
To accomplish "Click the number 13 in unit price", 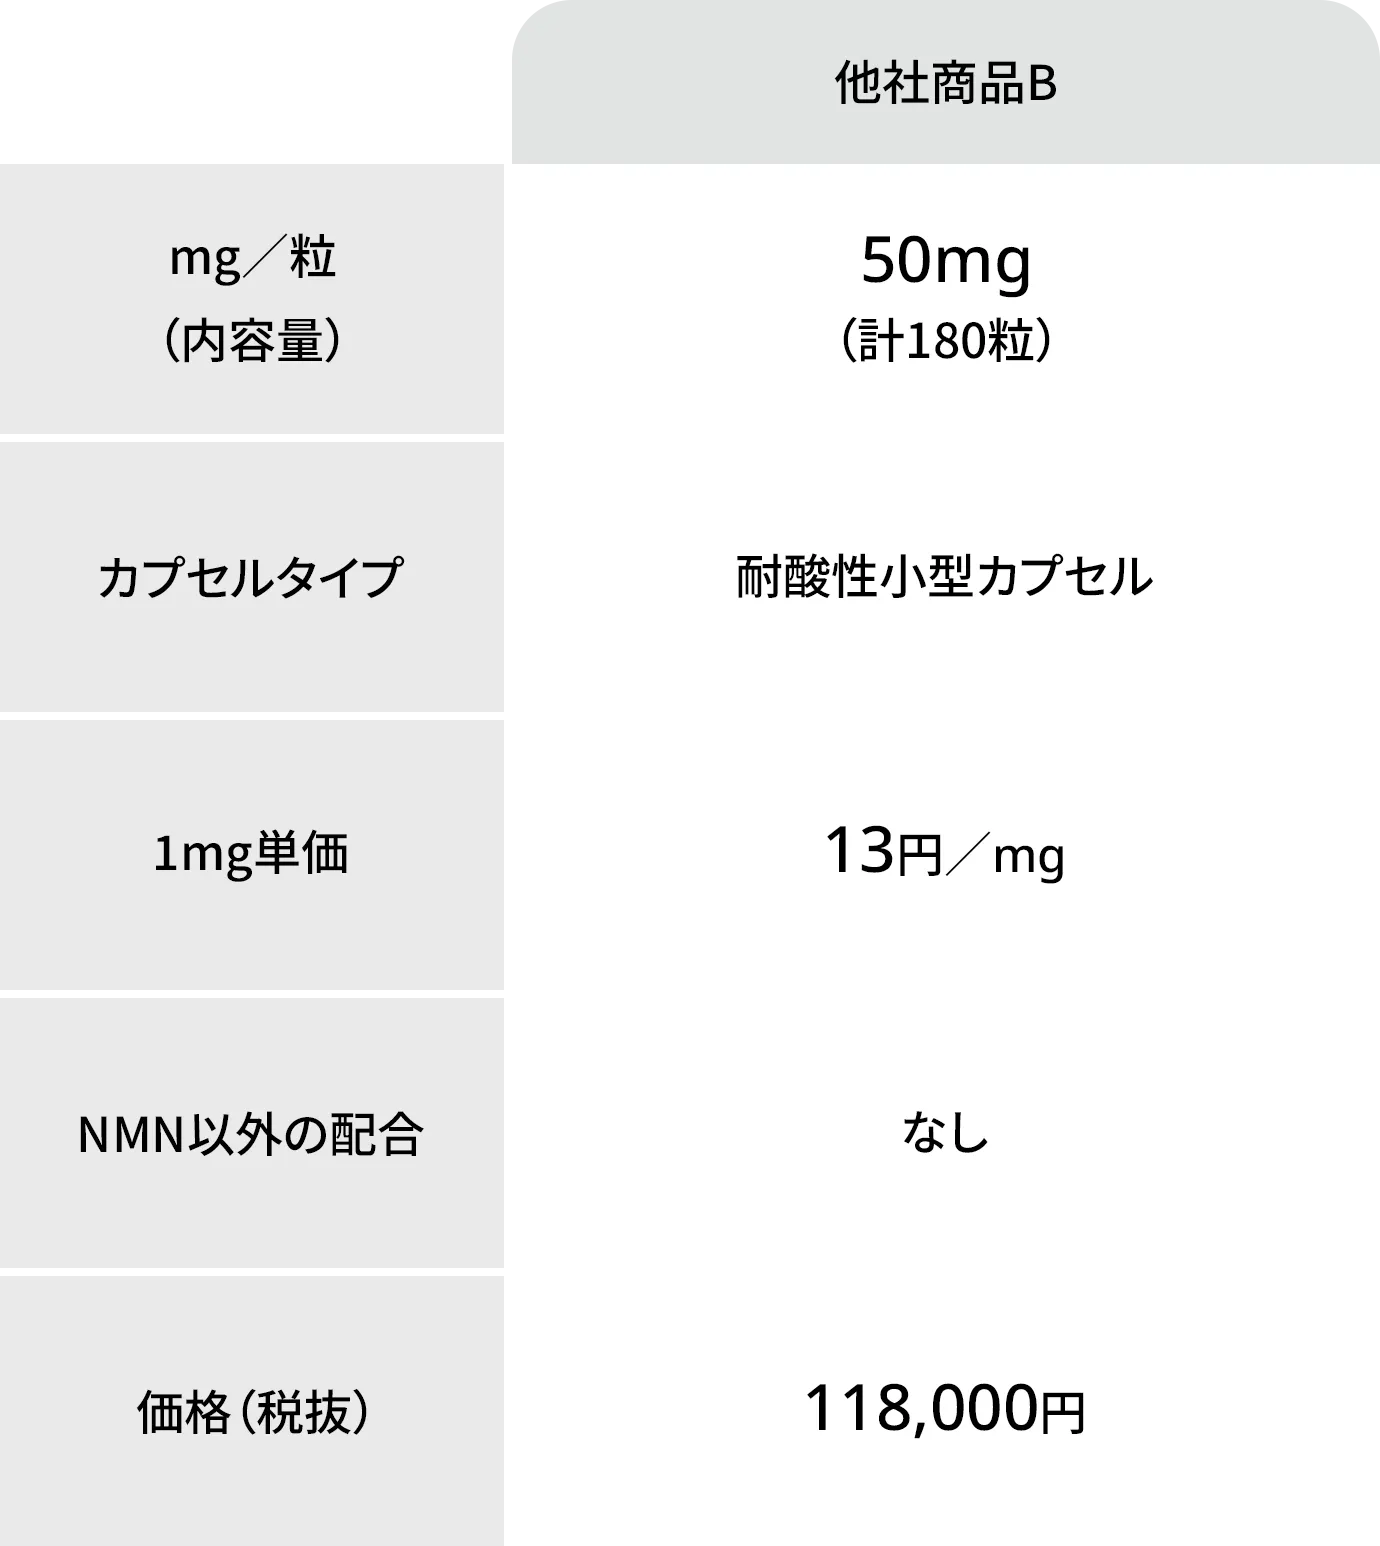I will [x=859, y=853].
